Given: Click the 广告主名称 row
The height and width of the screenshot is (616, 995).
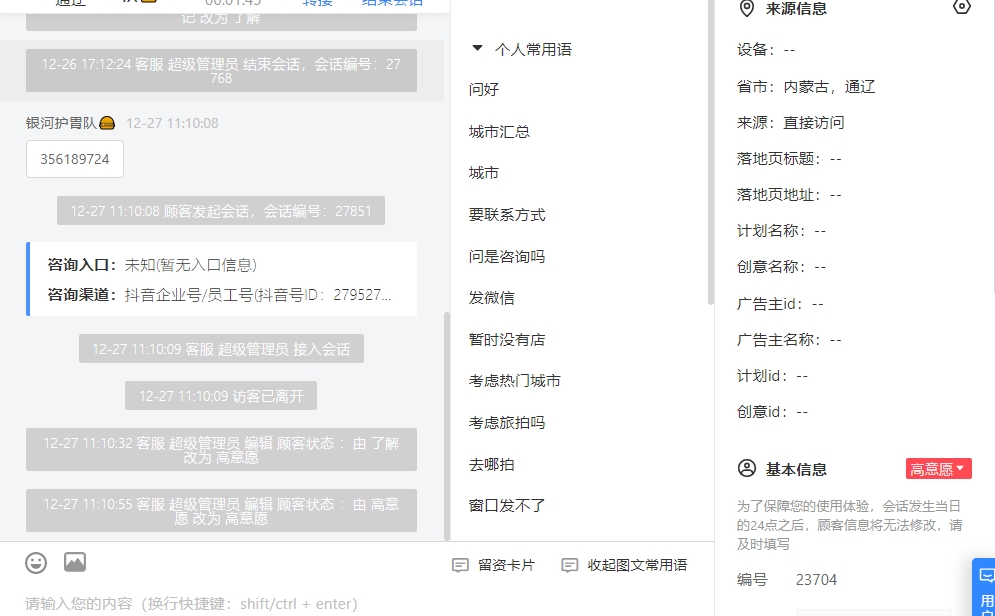Looking at the screenshot, I should click(x=789, y=339).
